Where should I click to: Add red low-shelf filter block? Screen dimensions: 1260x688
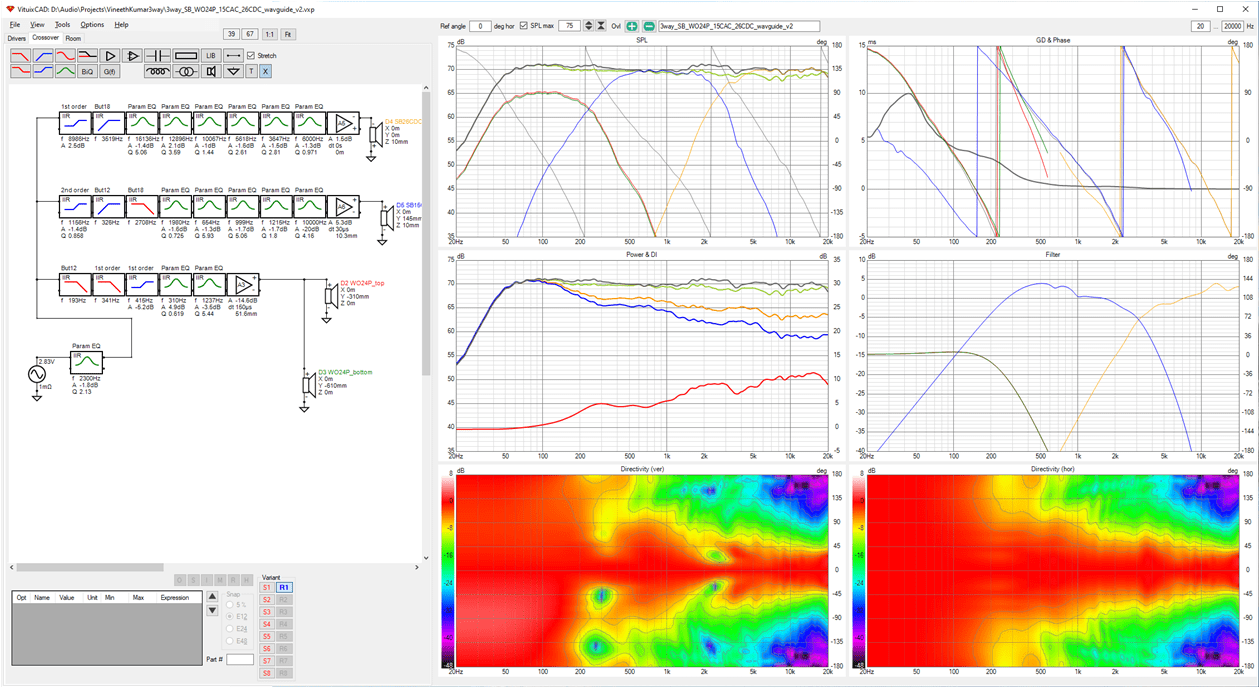[x=20, y=72]
